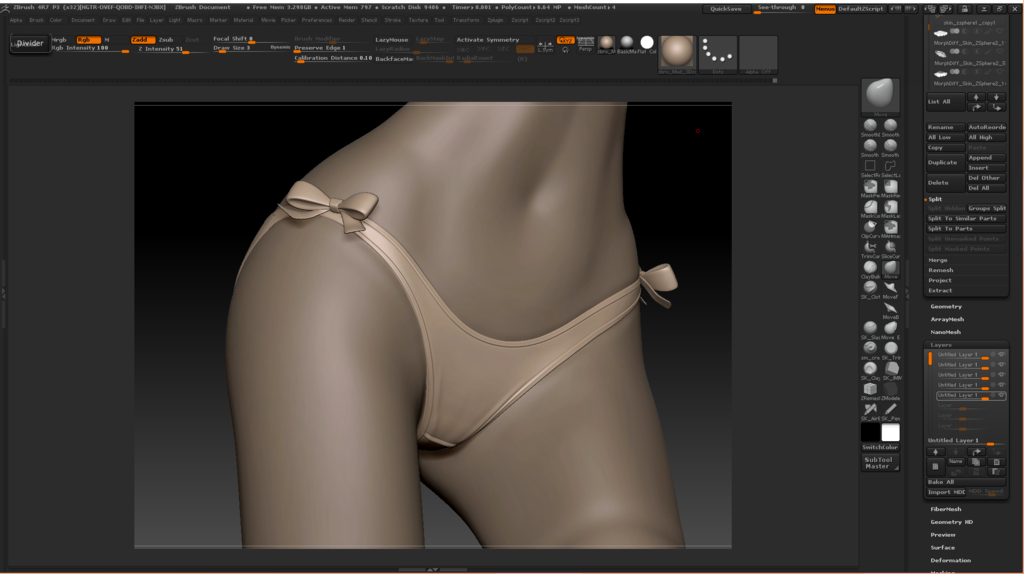Select the ZRemesherGuides brush icon

870,389
